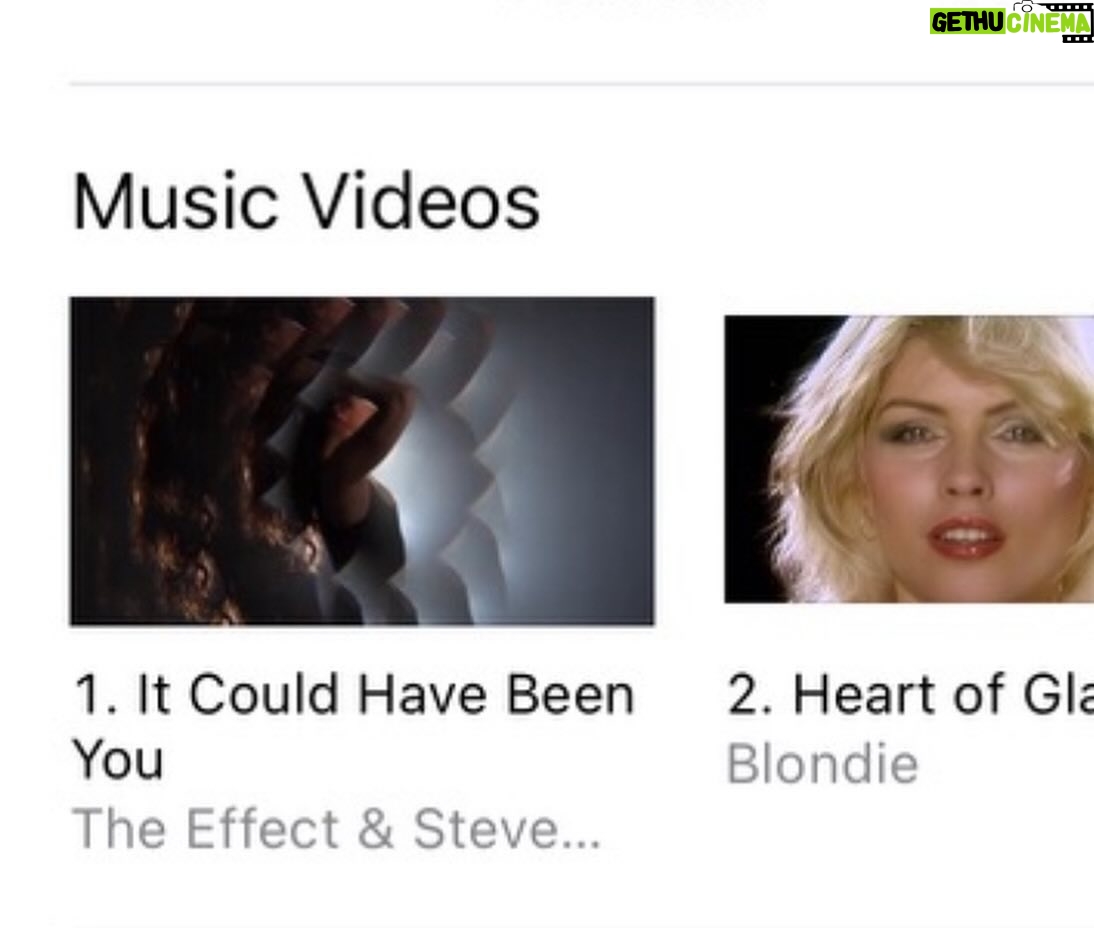Click the rank number '2.' of the second video

pyautogui.click(x=750, y=694)
